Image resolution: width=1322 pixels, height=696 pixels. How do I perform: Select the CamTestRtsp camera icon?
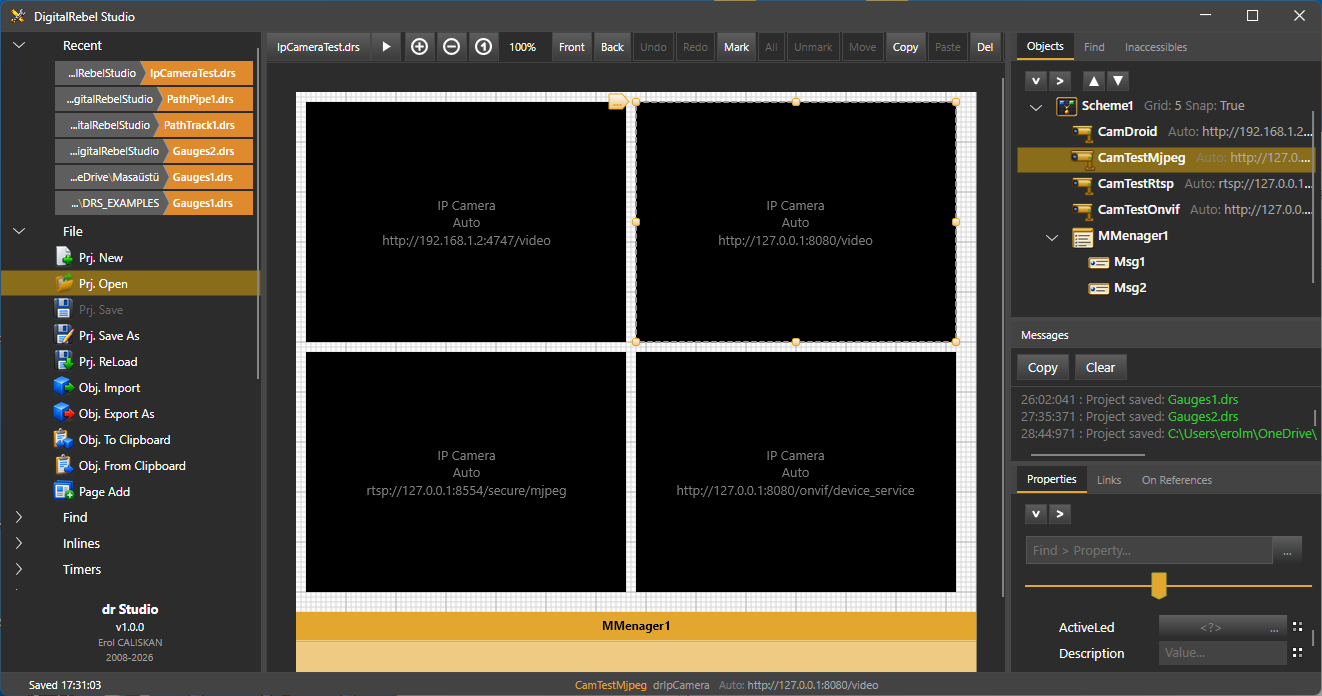pyautogui.click(x=1082, y=184)
